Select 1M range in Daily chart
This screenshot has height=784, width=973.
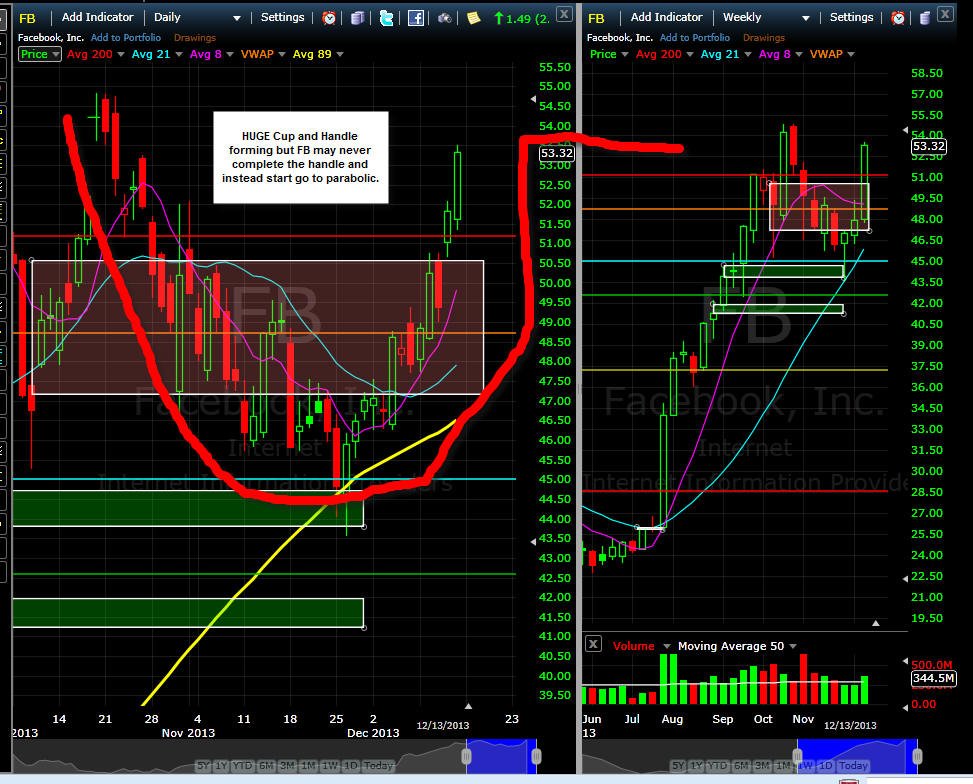click(x=308, y=765)
